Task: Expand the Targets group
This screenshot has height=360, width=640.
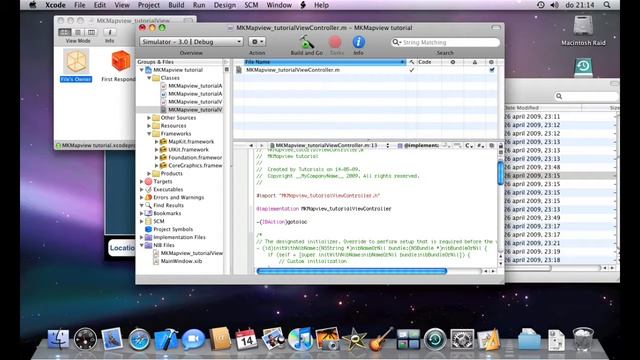Action: 142,181
